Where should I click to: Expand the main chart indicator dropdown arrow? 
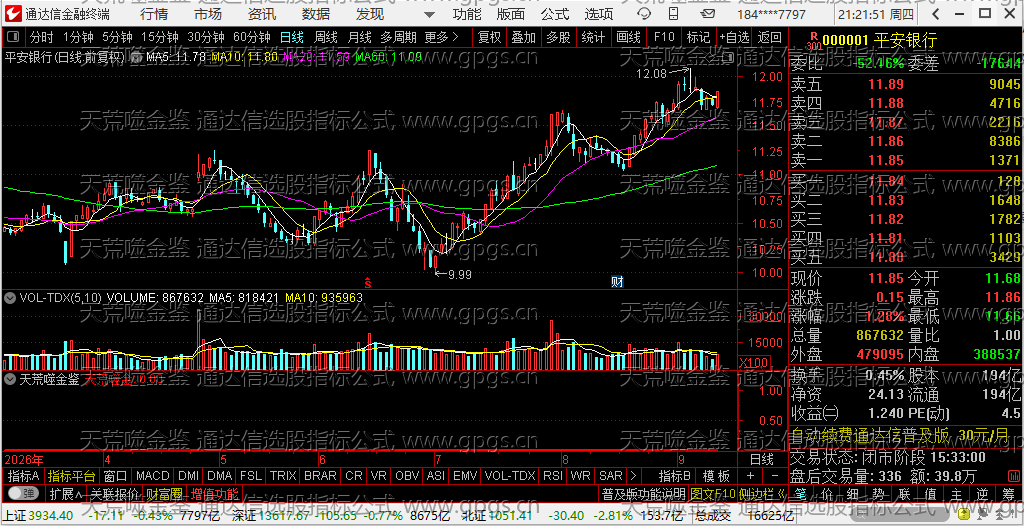pos(135,58)
